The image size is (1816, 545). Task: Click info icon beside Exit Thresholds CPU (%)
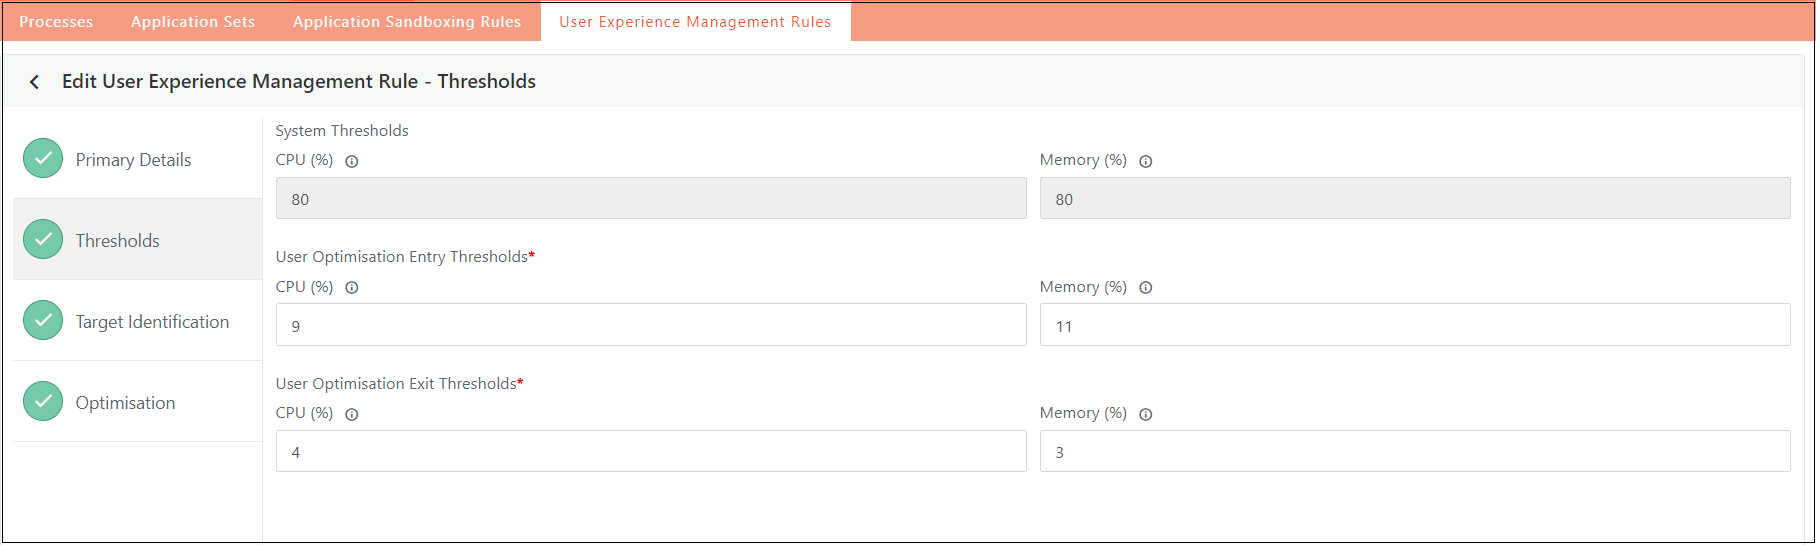pos(352,414)
